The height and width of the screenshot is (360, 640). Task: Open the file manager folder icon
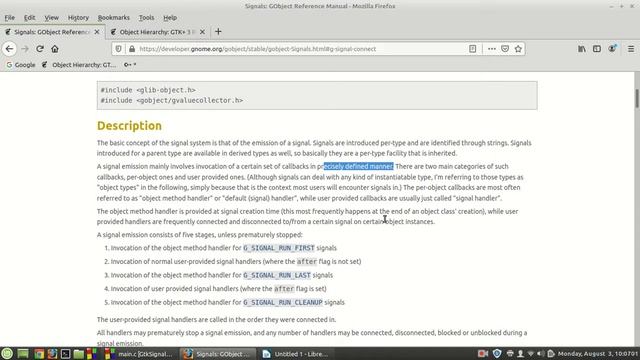[x=78, y=353]
